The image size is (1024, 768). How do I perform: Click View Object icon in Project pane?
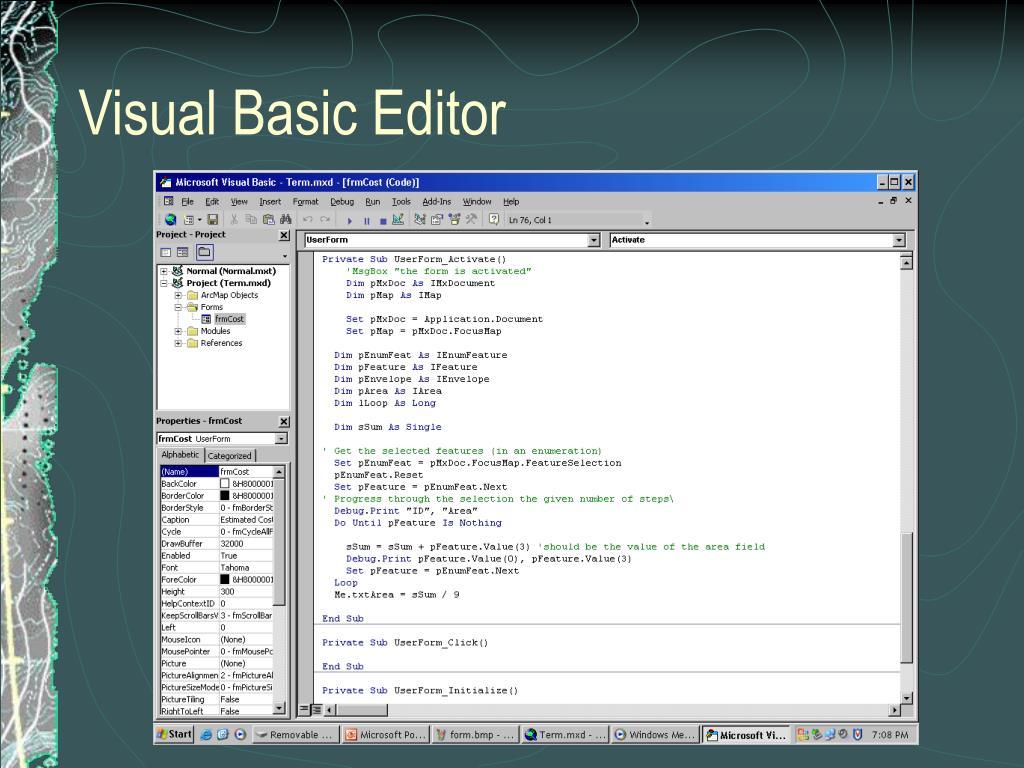point(182,252)
